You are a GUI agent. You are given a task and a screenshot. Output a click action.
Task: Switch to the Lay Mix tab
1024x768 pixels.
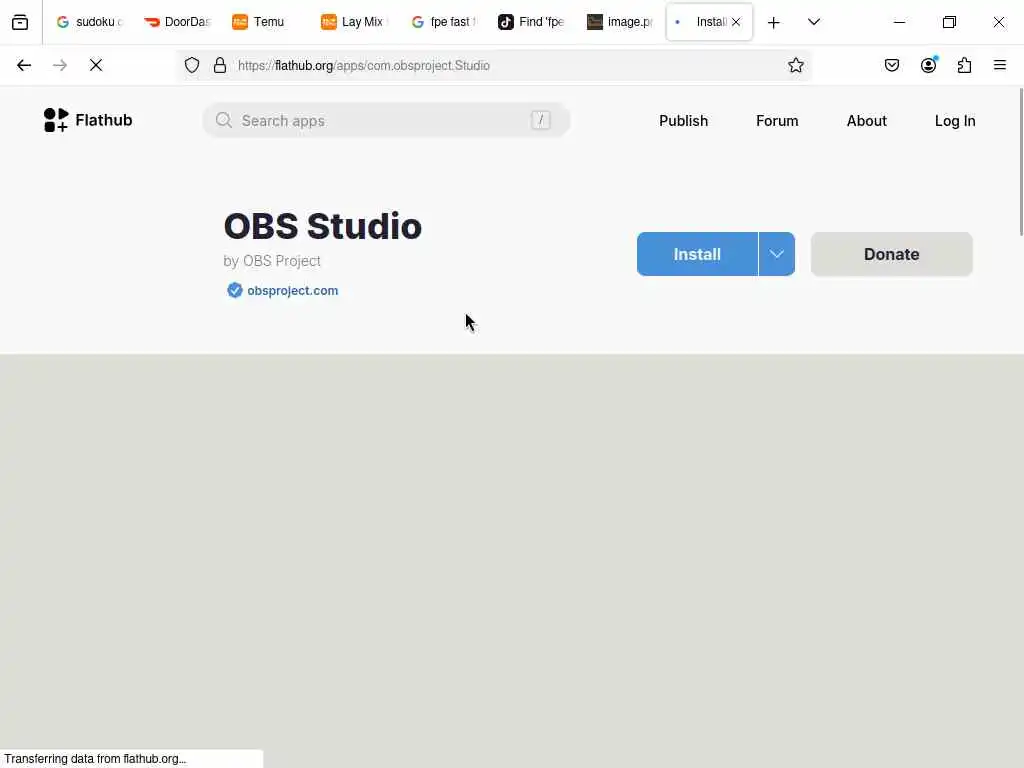(355, 22)
